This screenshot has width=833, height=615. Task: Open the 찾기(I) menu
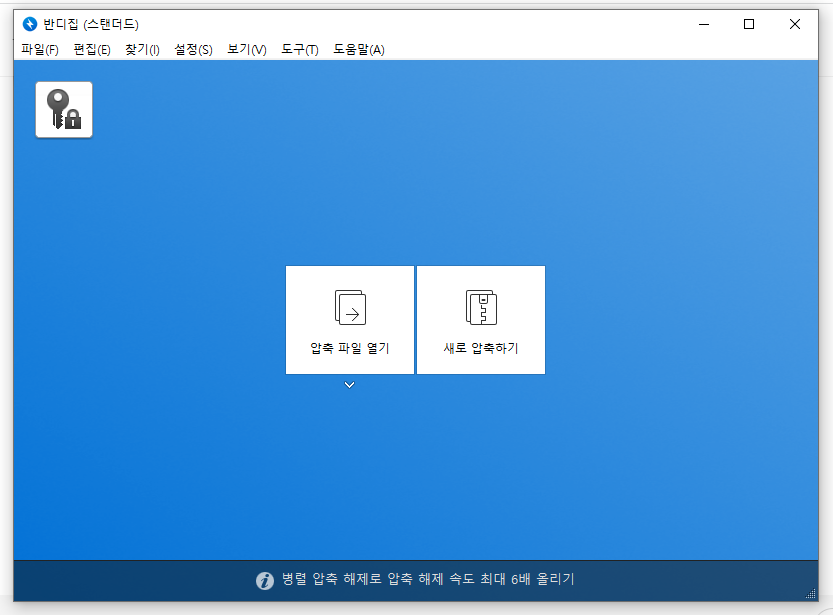(140, 49)
